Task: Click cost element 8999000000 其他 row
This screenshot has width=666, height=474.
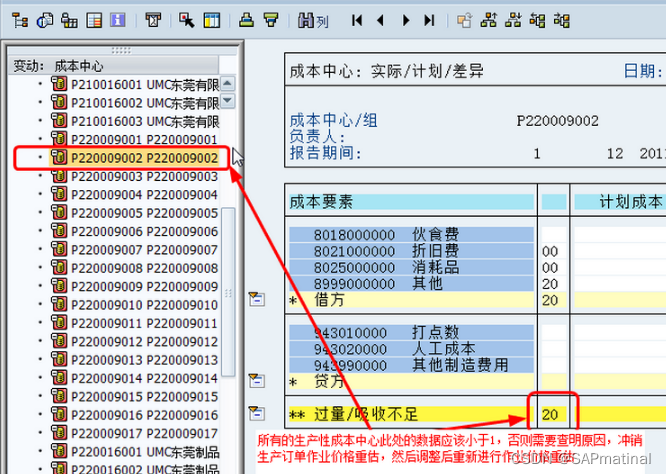Action: click(x=411, y=283)
